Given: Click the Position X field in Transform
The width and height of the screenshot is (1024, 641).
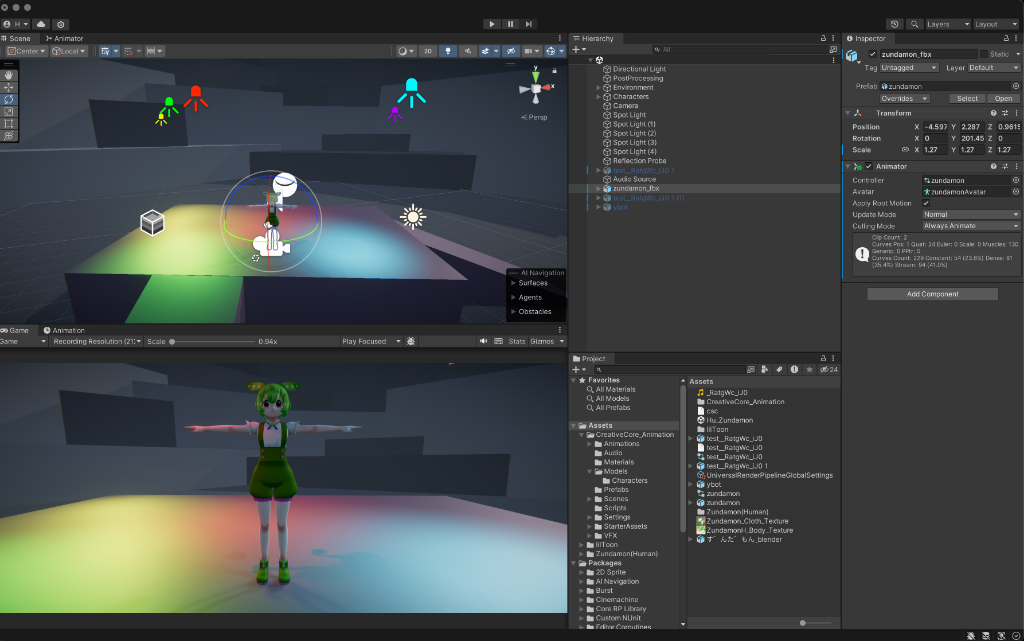Looking at the screenshot, I should pos(936,127).
